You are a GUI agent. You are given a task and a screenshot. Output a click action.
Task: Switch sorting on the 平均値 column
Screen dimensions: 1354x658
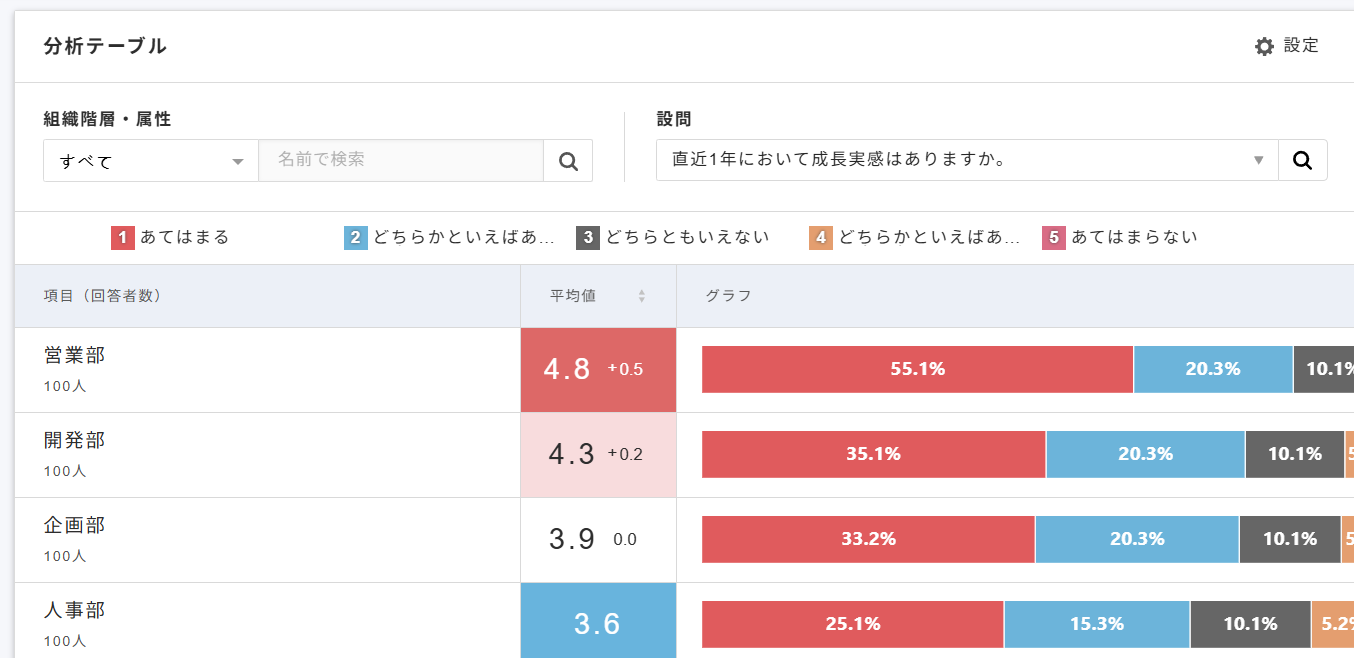tap(640, 296)
